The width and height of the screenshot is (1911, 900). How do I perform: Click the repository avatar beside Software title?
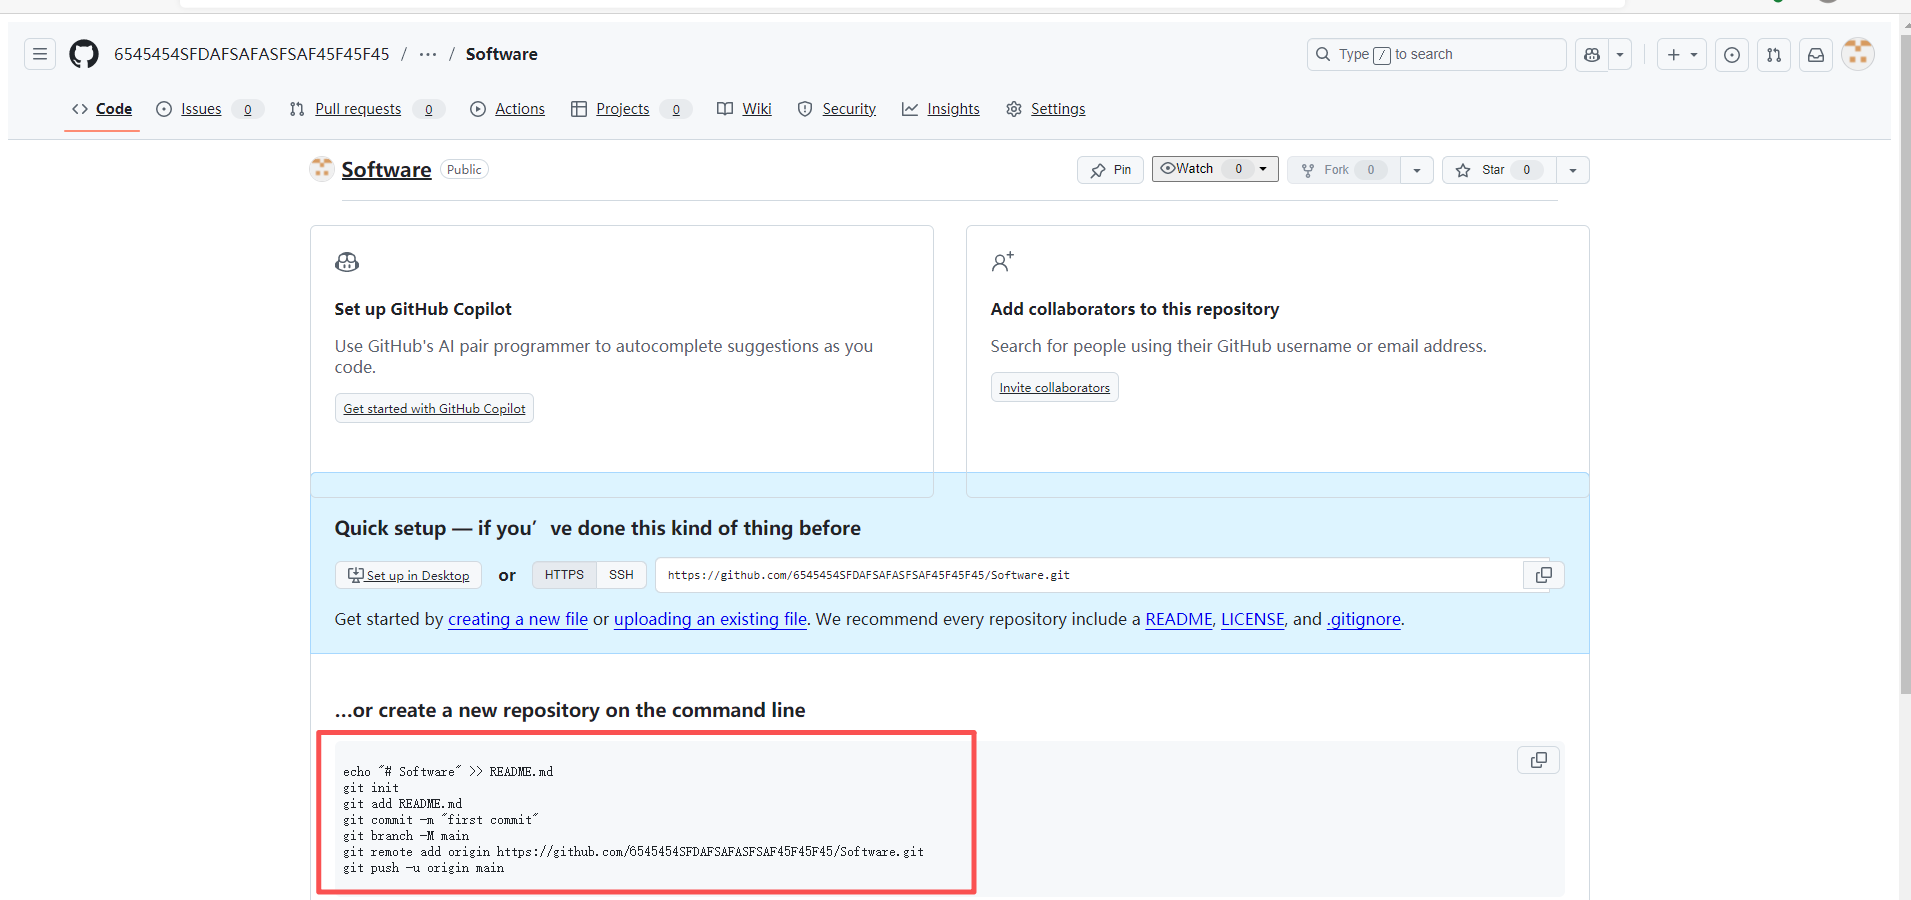[x=321, y=169]
